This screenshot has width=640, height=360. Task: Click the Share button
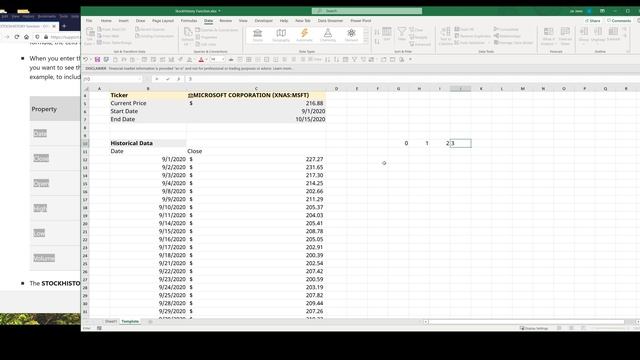click(593, 20)
